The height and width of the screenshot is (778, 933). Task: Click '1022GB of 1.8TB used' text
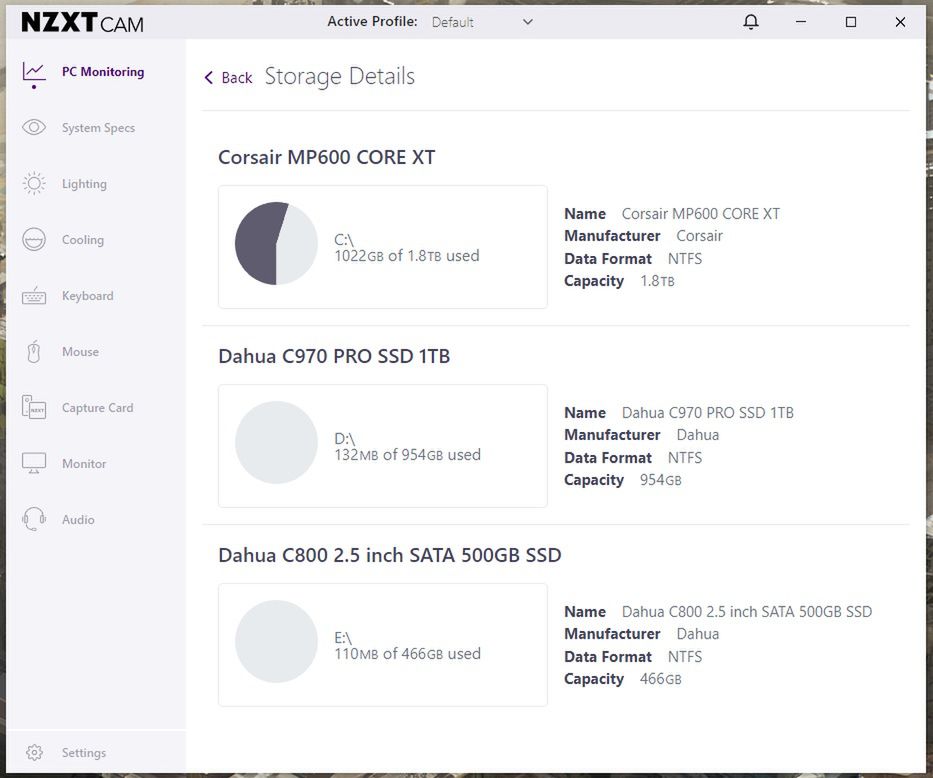(407, 256)
